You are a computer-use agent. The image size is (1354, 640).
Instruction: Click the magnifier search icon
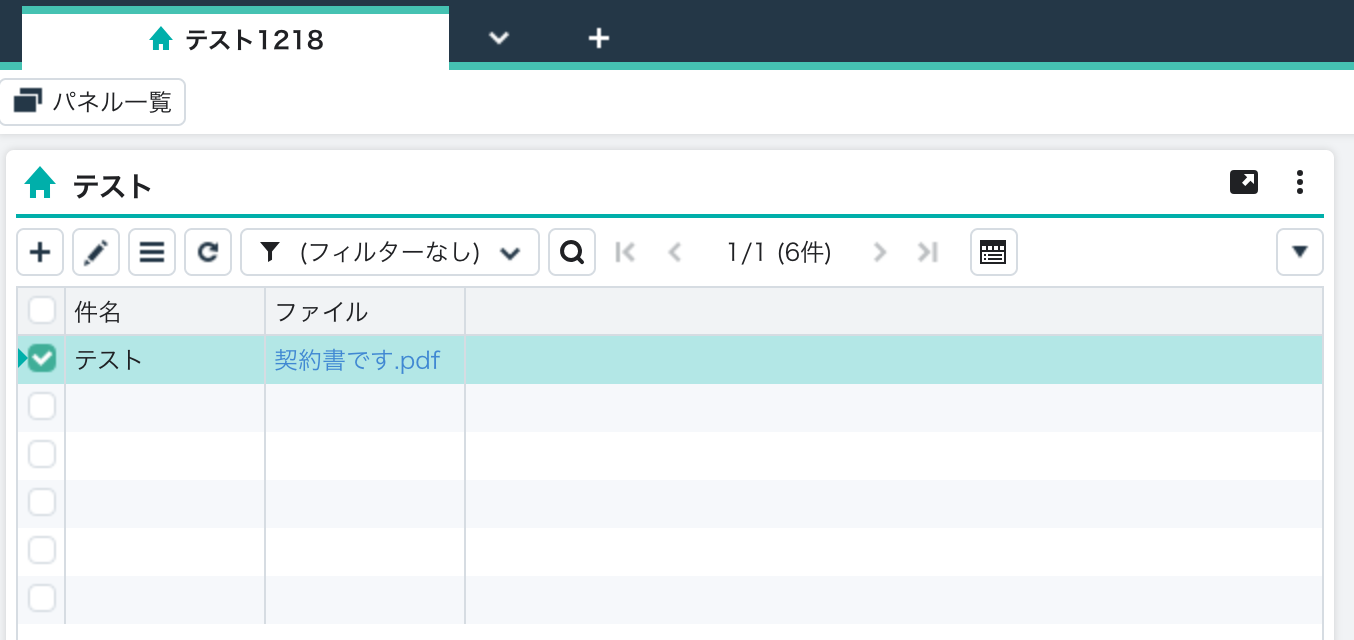click(x=572, y=252)
